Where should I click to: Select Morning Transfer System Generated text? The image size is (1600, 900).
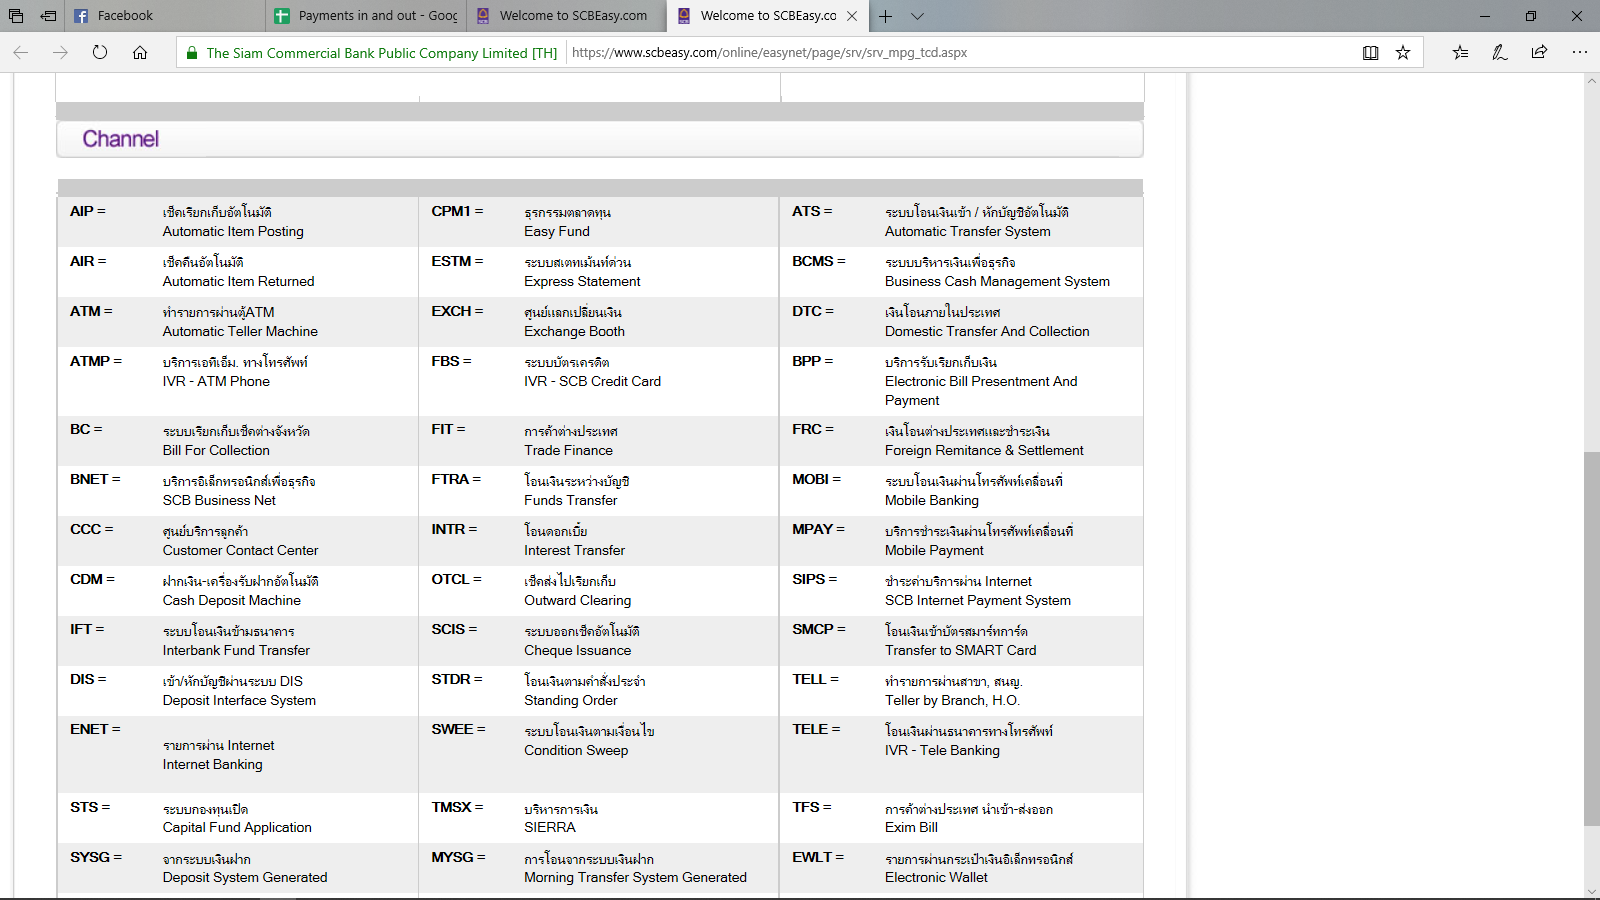coord(635,877)
